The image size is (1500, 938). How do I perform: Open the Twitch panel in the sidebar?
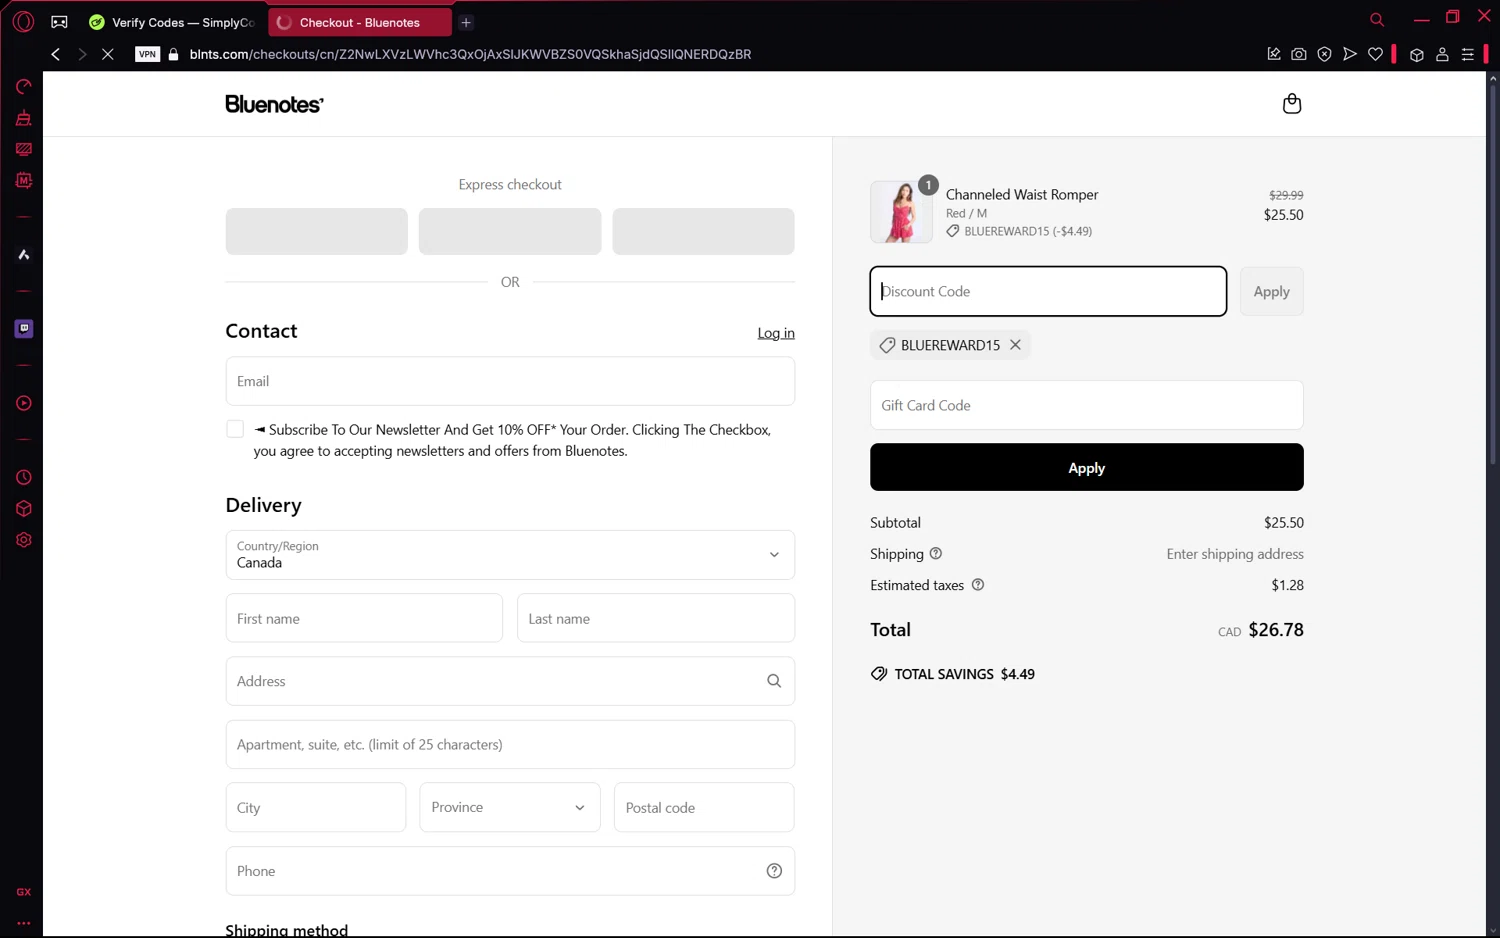point(24,329)
